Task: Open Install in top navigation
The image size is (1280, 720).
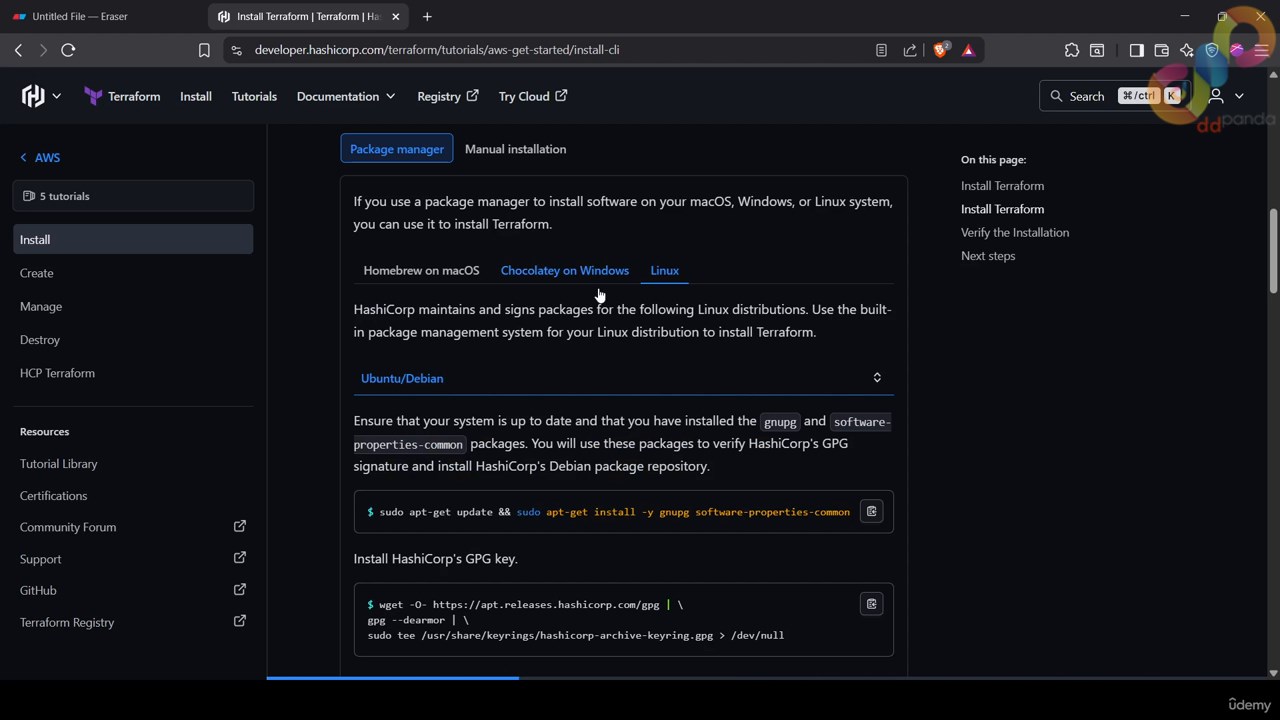Action: tap(196, 96)
